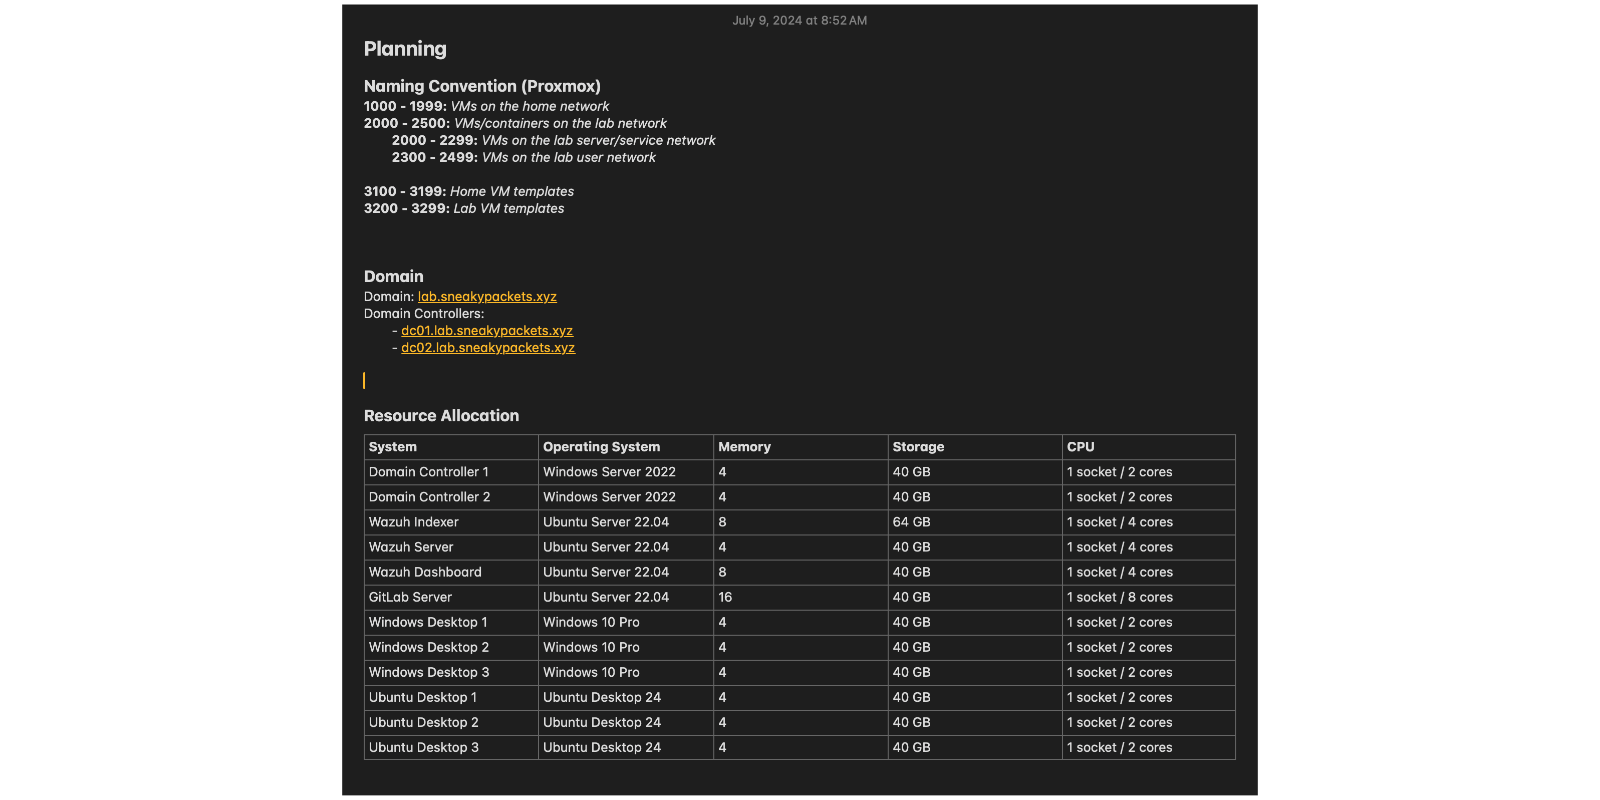Click the '2000 - 2500' lab network line
This screenshot has height=800, width=1600.
click(515, 123)
